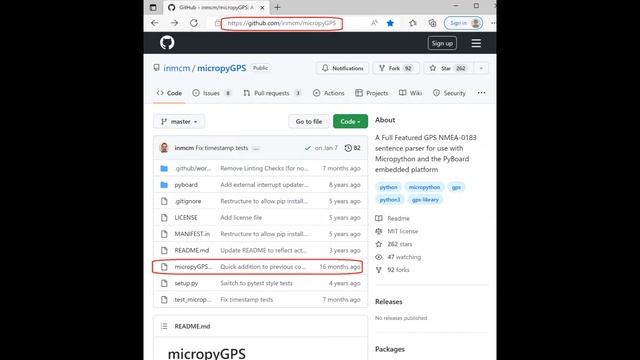Click the commit status checkmark

pos(307,148)
